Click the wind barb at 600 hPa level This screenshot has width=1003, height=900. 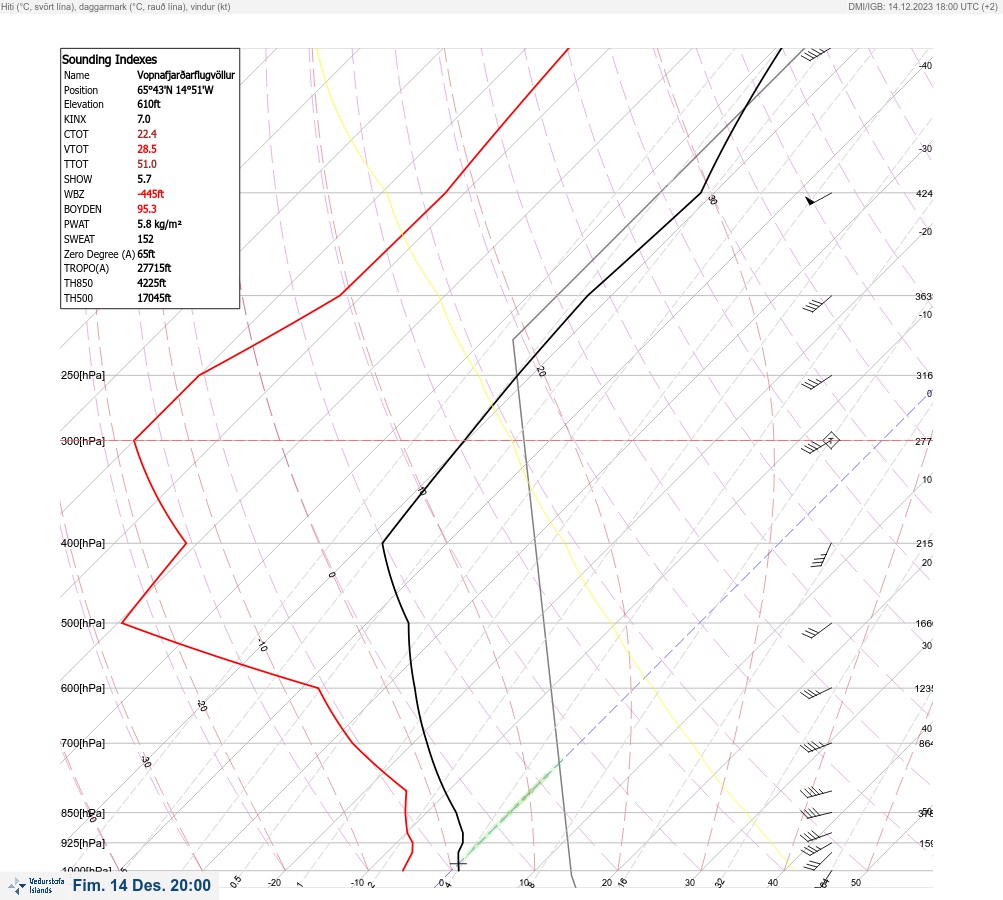pos(816,693)
